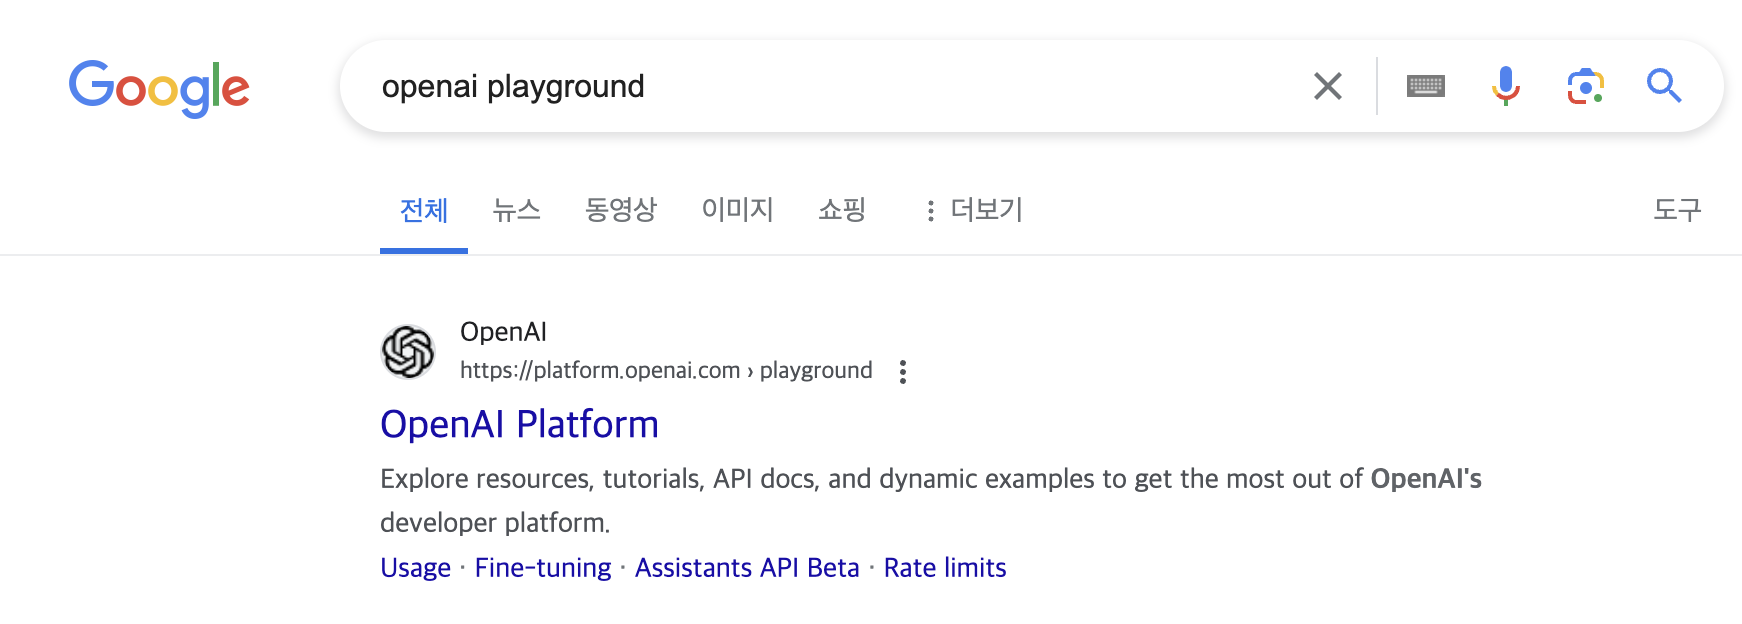Click the result description snippet text
The height and width of the screenshot is (624, 1742).
click(x=931, y=500)
